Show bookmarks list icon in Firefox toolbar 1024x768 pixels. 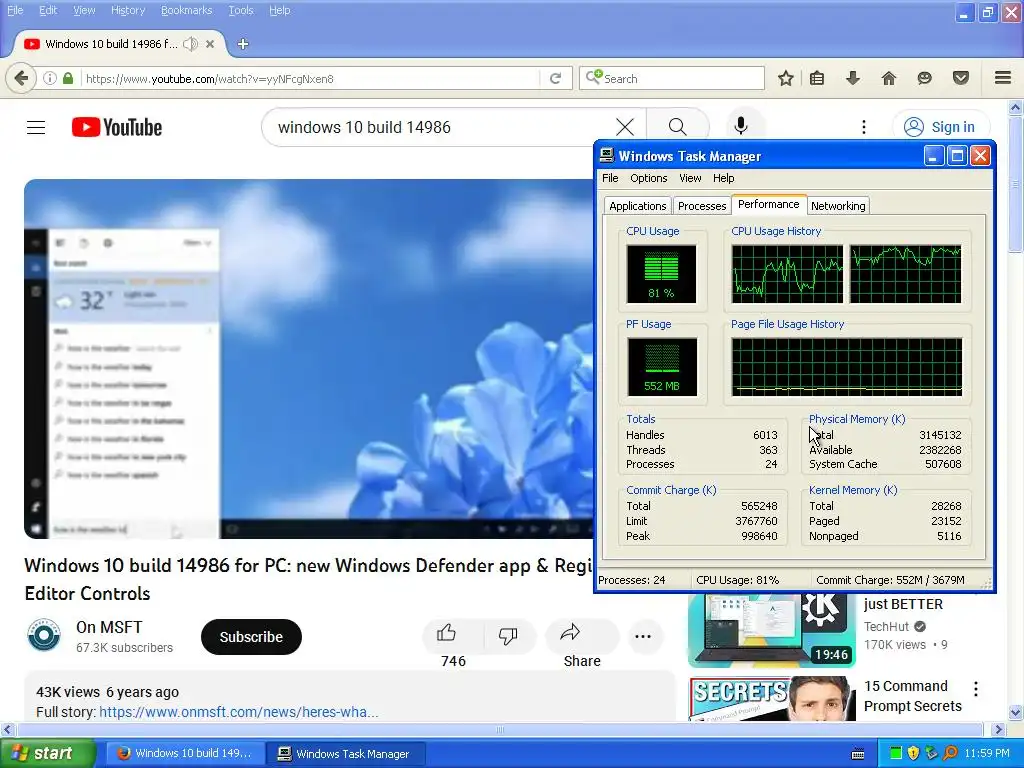coord(817,78)
